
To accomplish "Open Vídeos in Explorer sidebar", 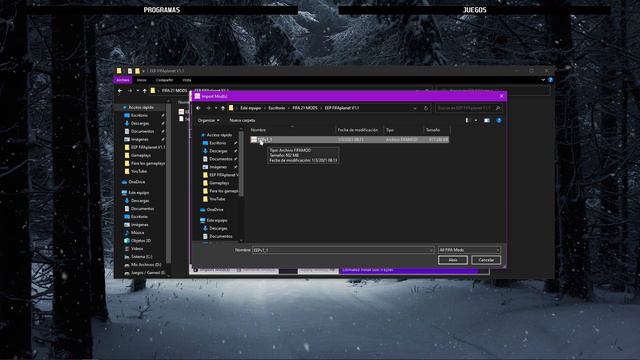I will pyautogui.click(x=137, y=249).
